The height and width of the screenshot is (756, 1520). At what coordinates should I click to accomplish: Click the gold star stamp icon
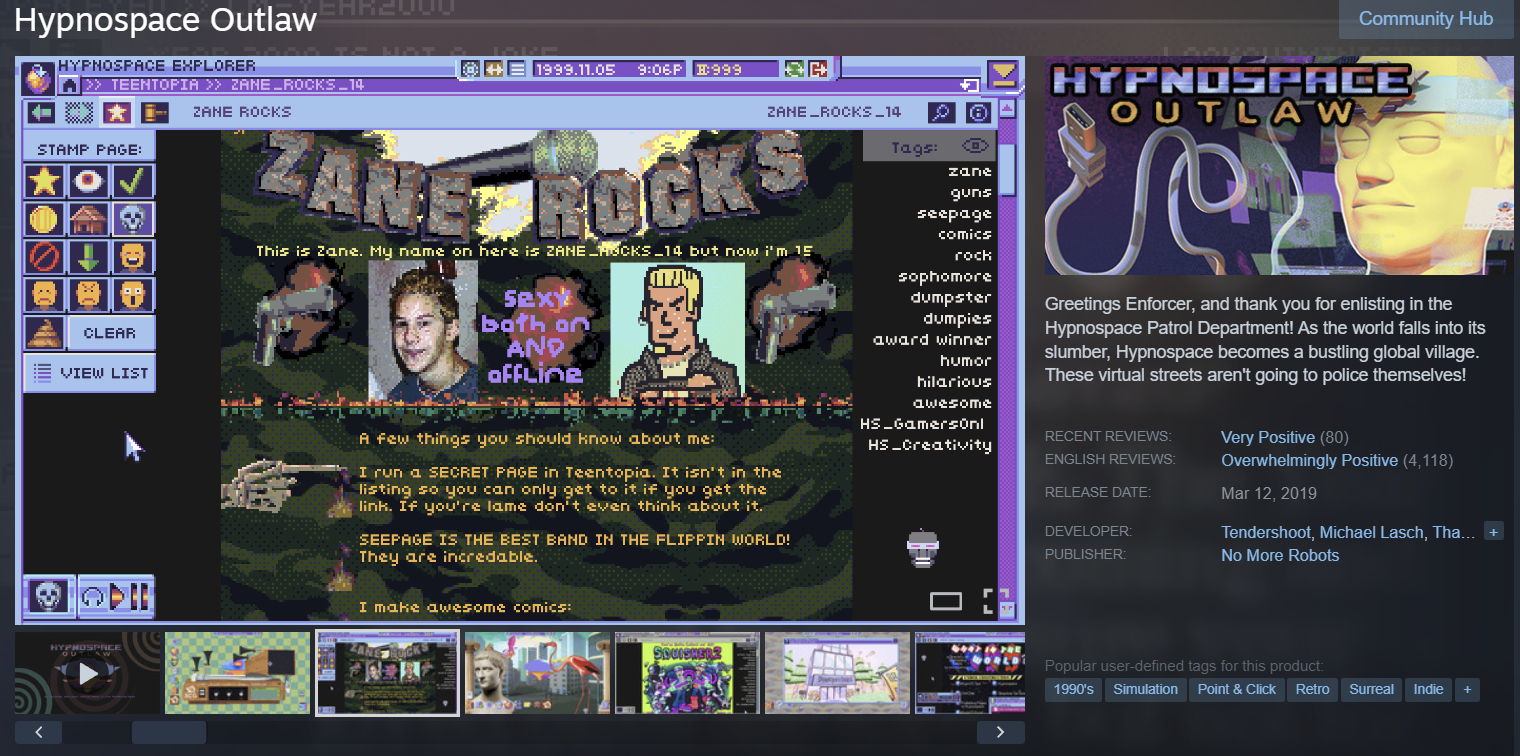[45, 181]
